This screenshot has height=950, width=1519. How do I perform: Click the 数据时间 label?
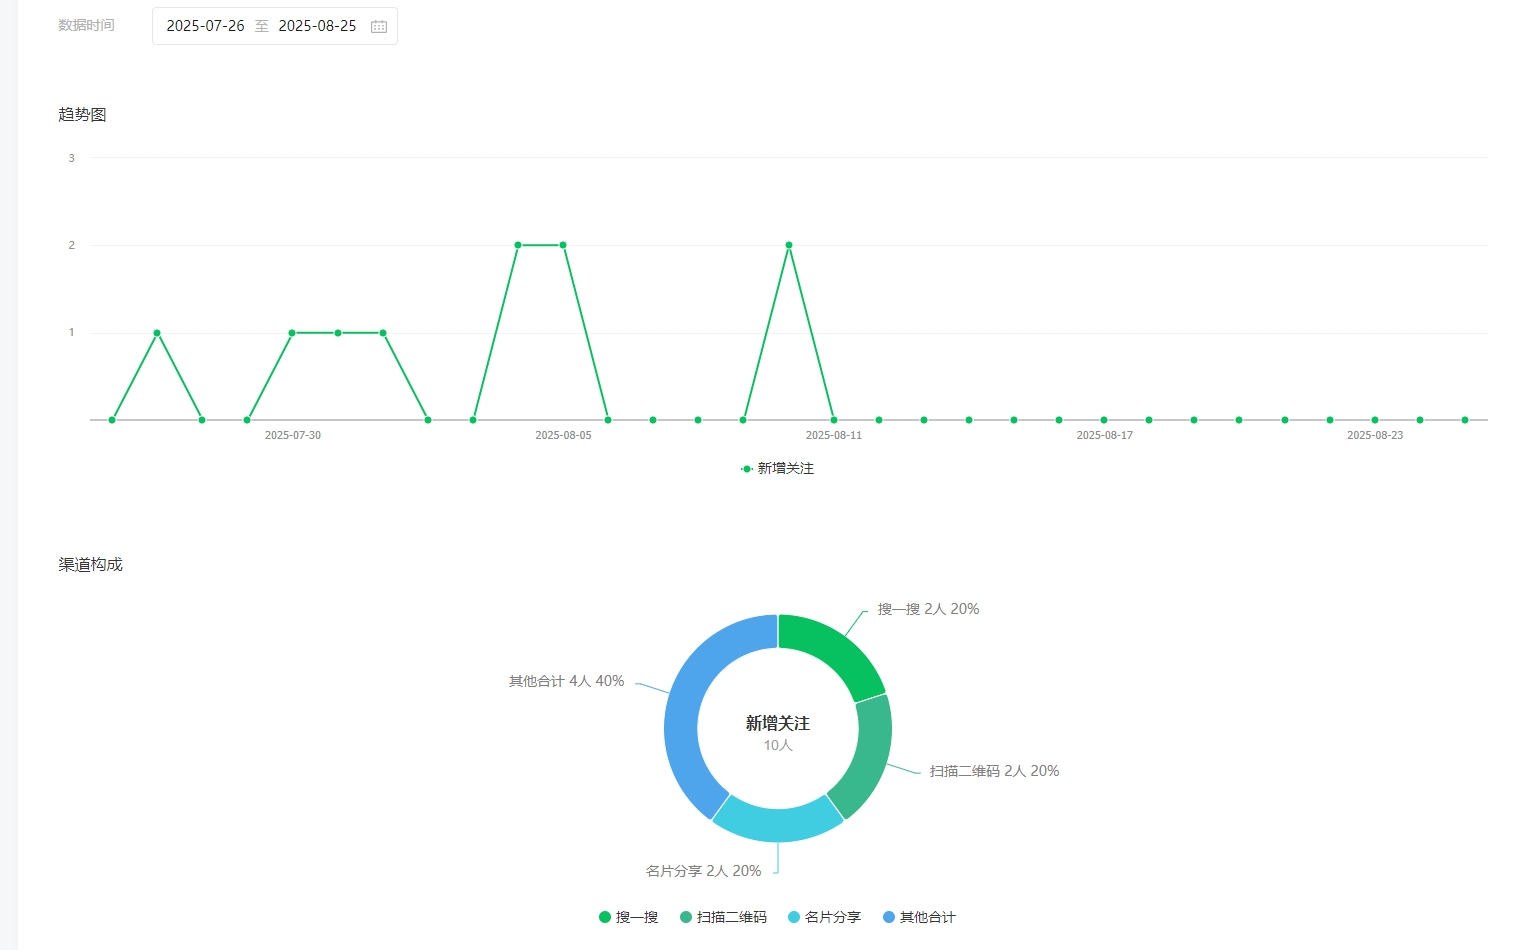[86, 25]
